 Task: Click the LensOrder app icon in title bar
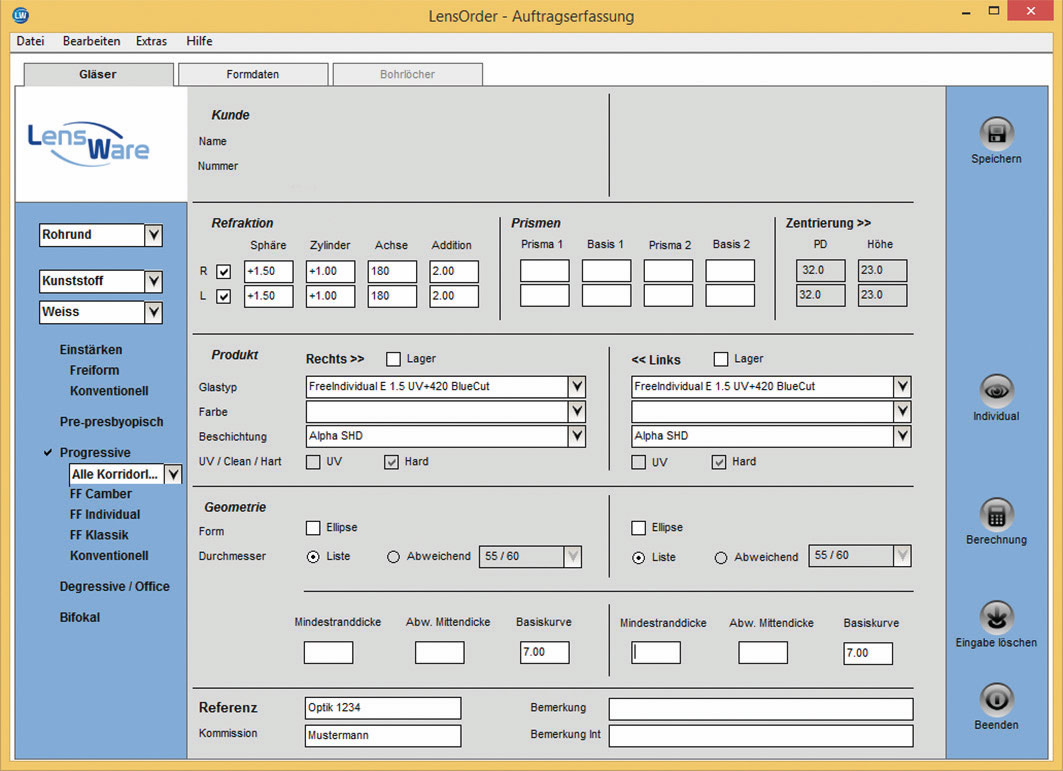click(x=20, y=15)
